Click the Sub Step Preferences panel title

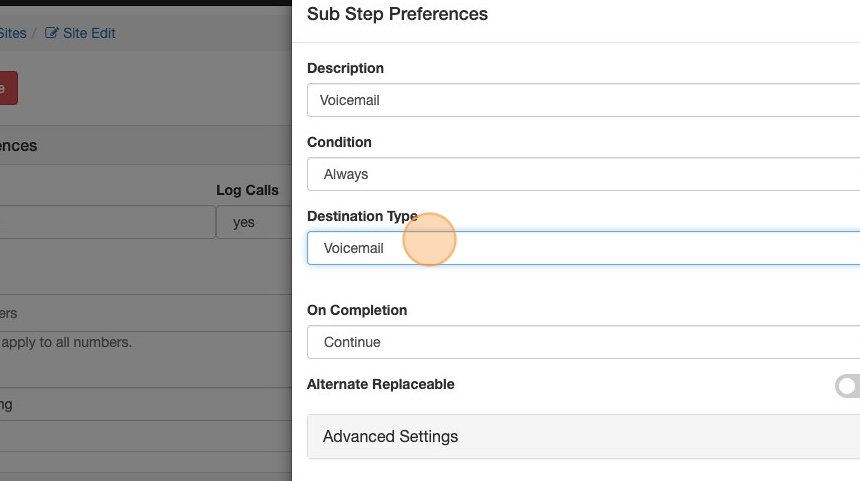coord(397,14)
